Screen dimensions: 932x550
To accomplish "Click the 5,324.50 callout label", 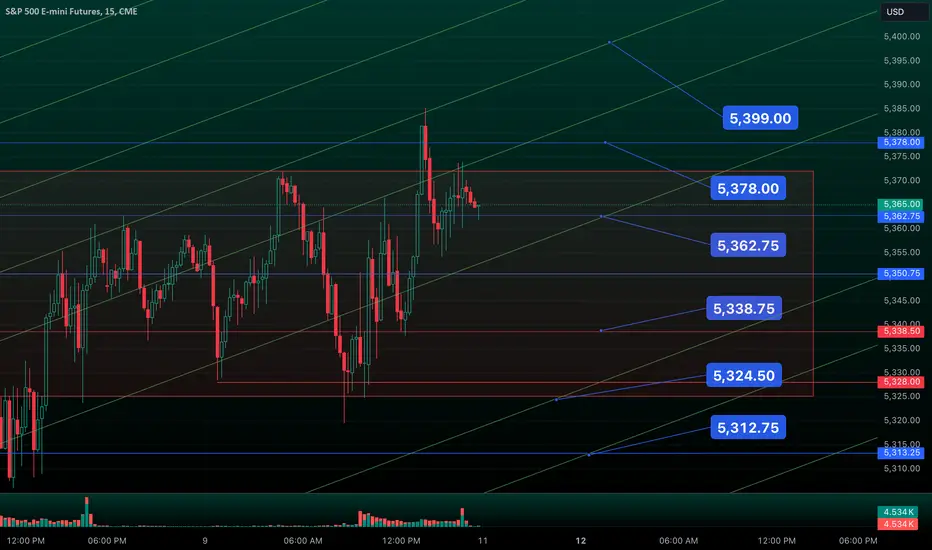I will [744, 376].
